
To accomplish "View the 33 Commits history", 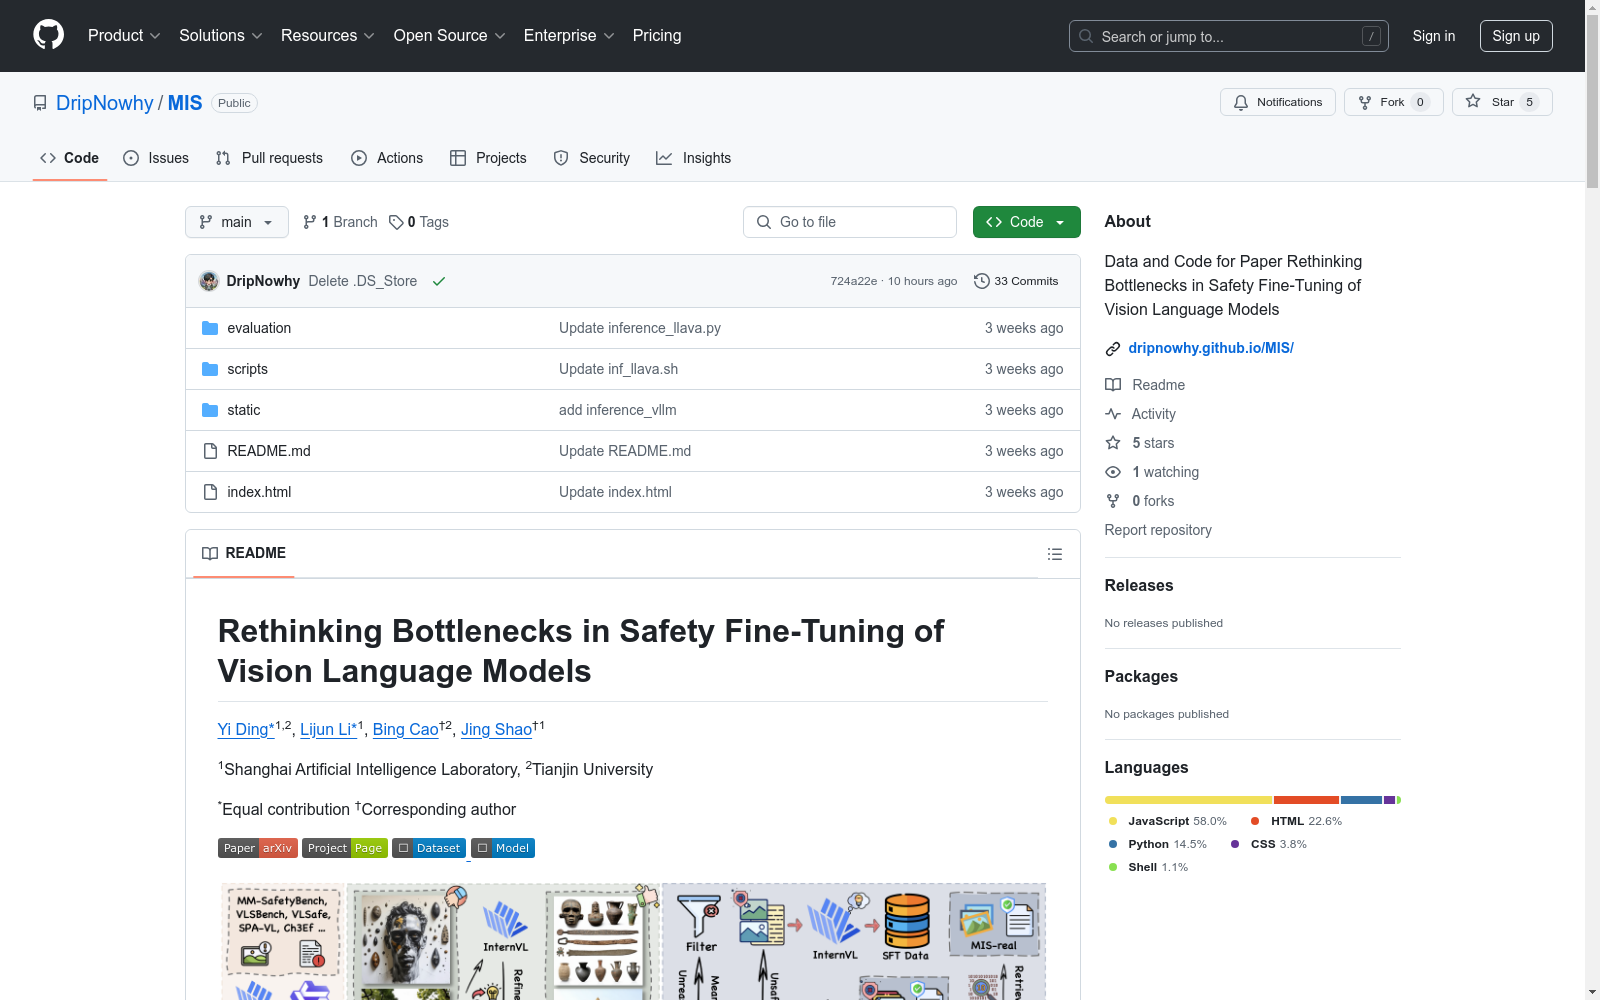I will click(1016, 281).
